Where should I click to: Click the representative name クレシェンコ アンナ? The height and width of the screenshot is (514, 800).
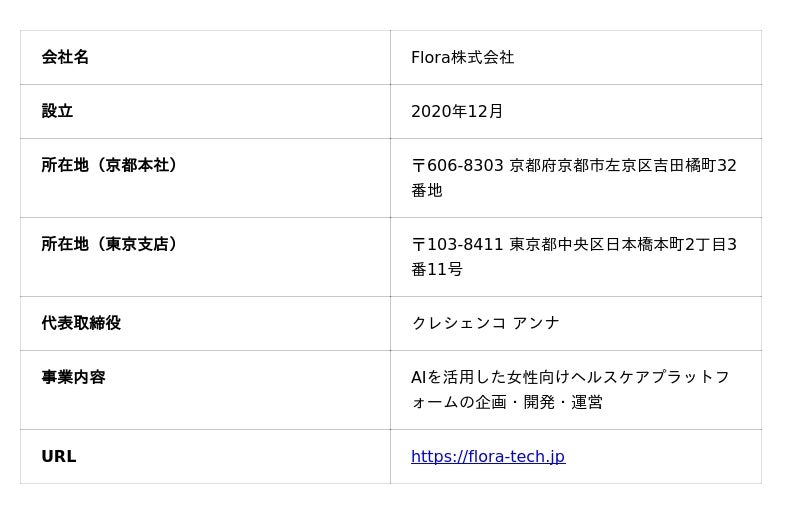pyautogui.click(x=485, y=324)
